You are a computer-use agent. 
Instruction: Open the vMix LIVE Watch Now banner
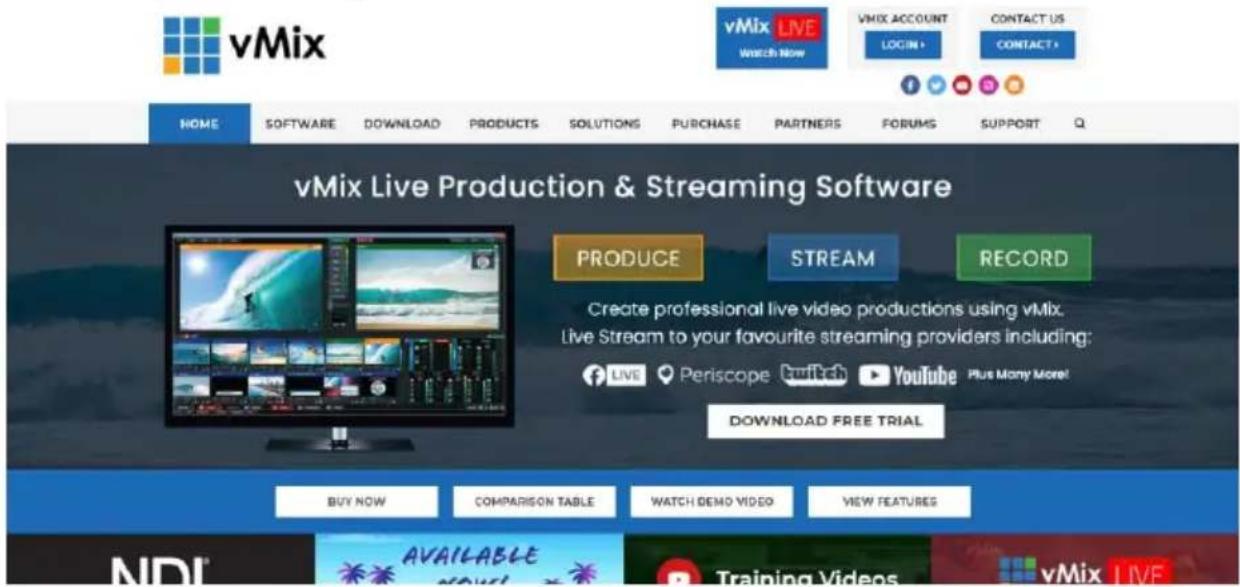click(772, 38)
